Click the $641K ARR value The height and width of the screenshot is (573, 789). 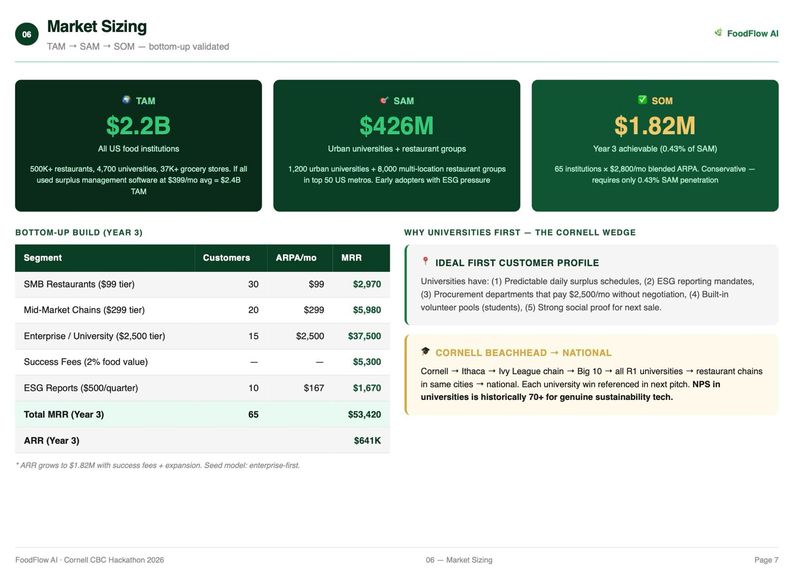(367, 441)
